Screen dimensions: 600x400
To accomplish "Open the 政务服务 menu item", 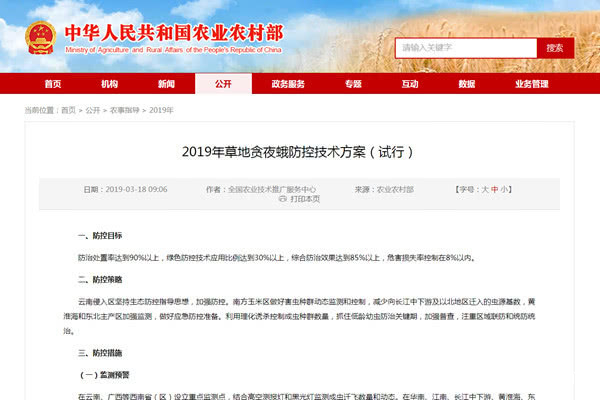I will 288,84.
